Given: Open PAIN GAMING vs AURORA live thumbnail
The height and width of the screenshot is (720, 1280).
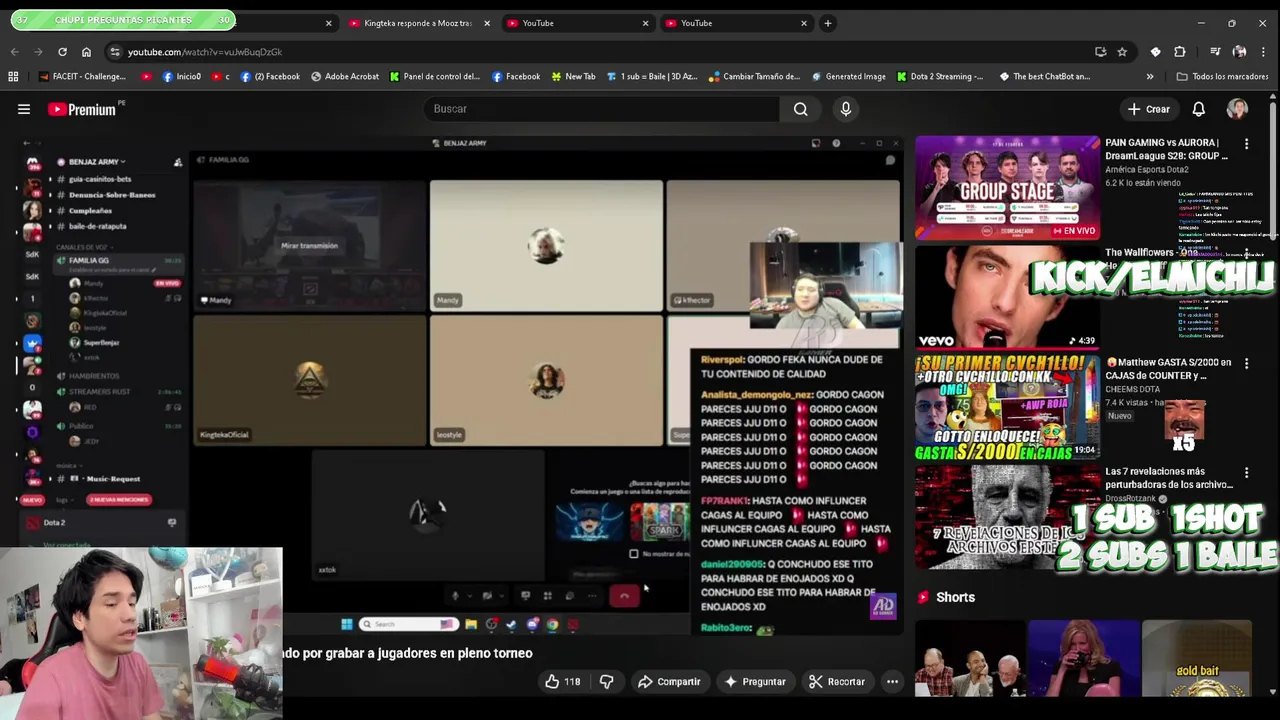Looking at the screenshot, I should coord(1007,188).
